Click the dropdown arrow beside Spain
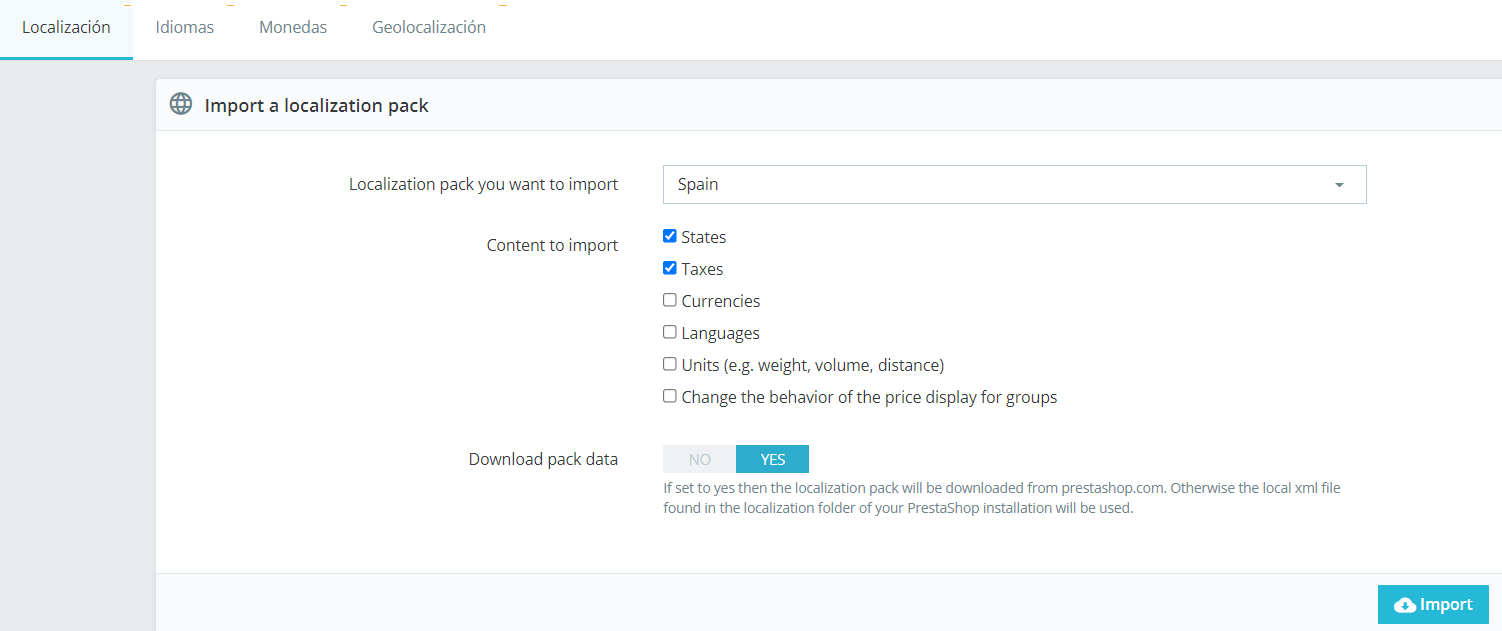This screenshot has height=631, width=1502. tap(1339, 185)
